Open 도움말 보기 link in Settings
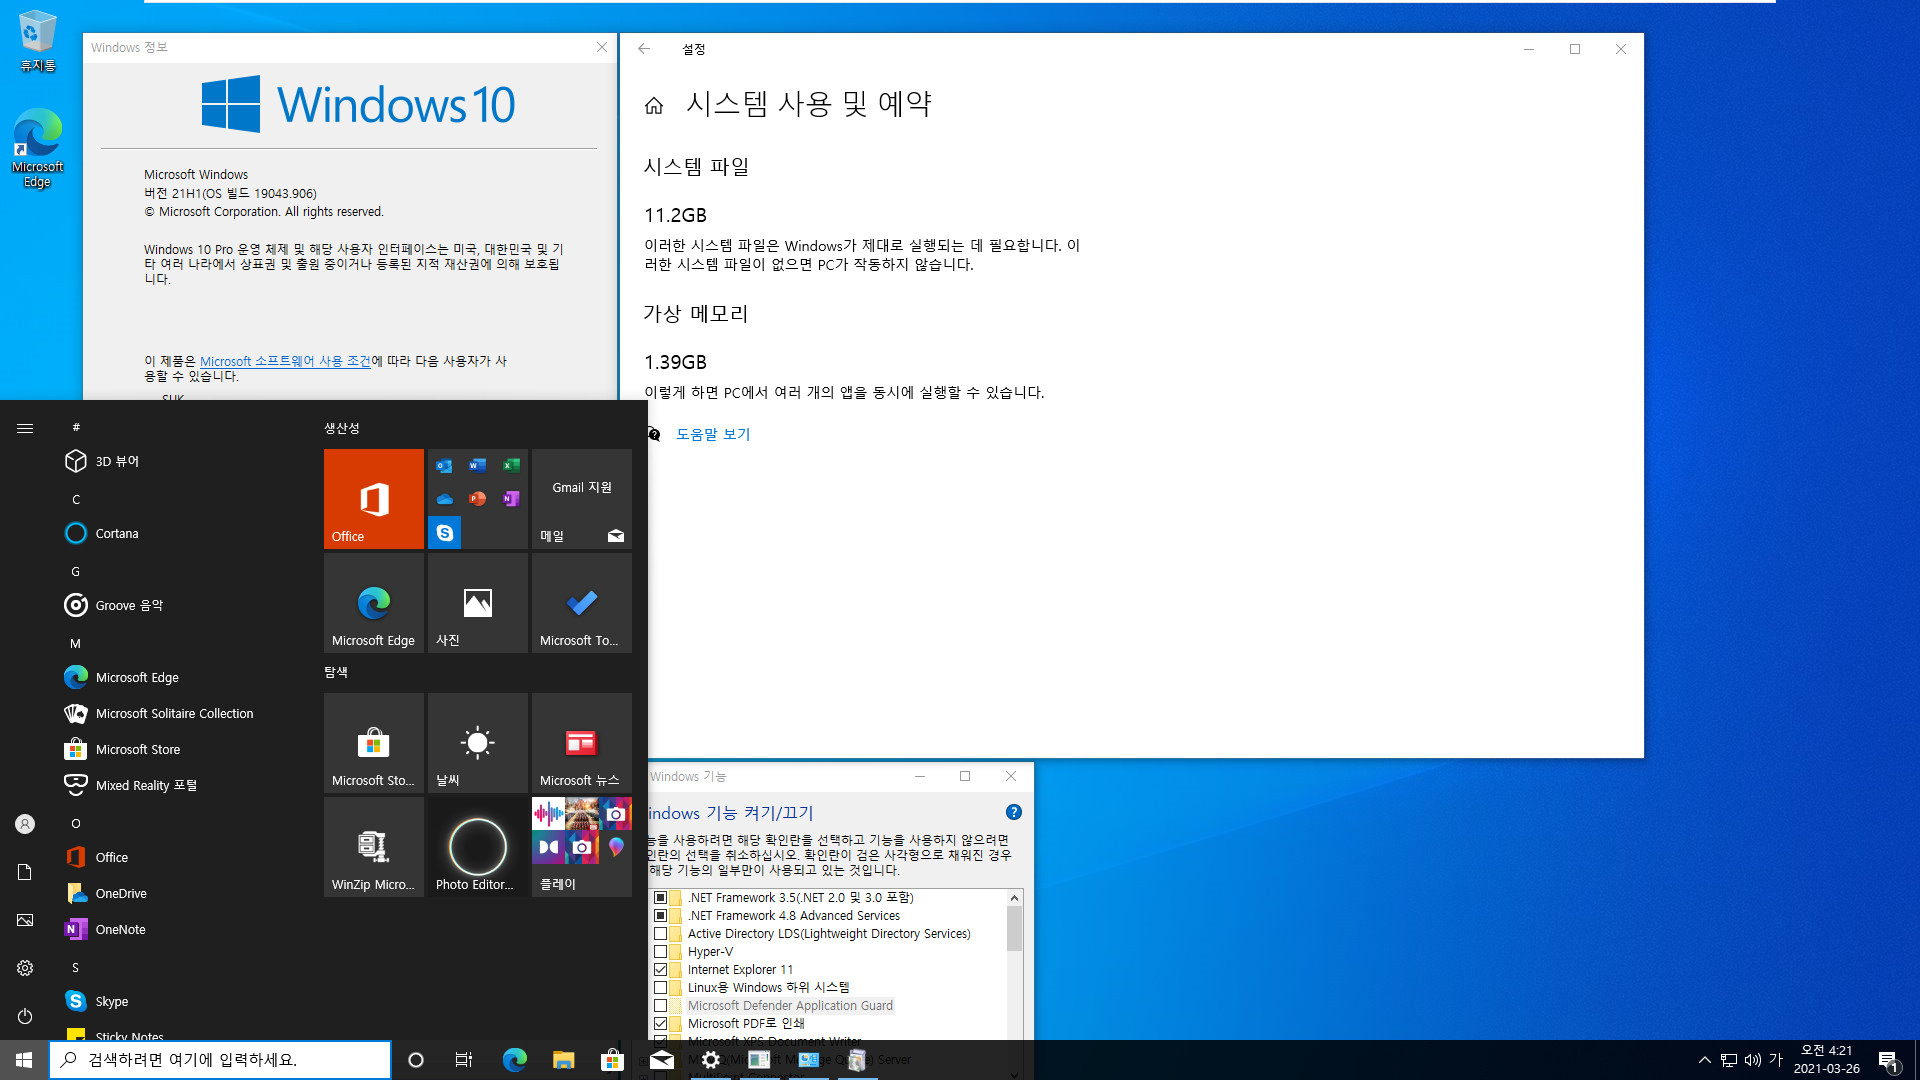 click(x=713, y=434)
